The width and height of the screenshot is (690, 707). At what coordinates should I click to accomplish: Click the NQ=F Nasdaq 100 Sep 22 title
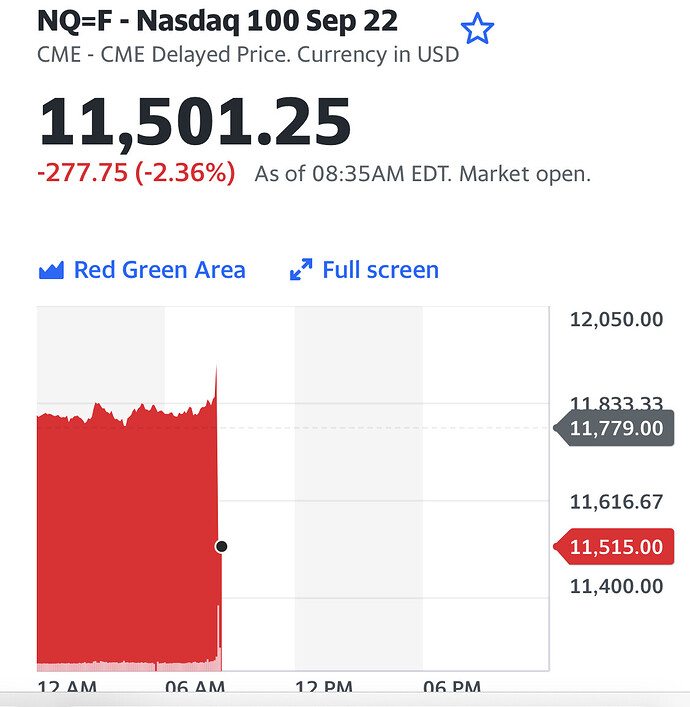pyautogui.click(x=217, y=21)
